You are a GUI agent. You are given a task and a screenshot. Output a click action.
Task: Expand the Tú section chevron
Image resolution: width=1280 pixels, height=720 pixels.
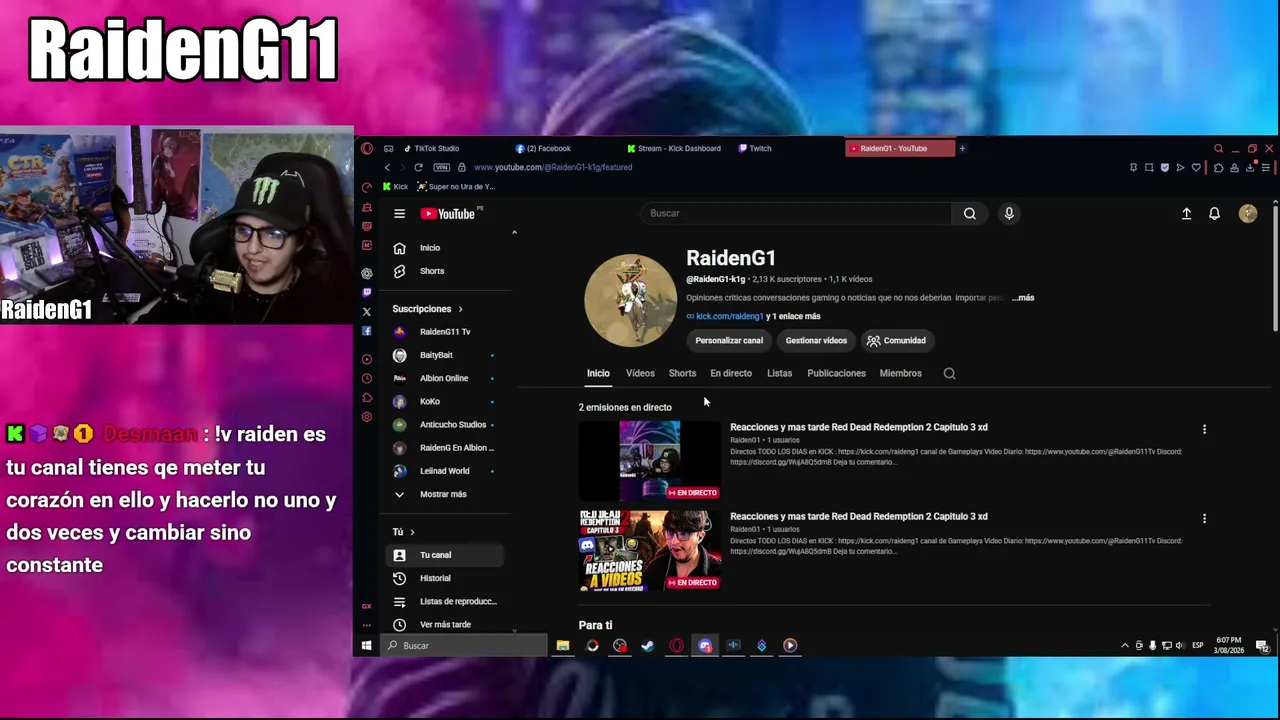(412, 532)
